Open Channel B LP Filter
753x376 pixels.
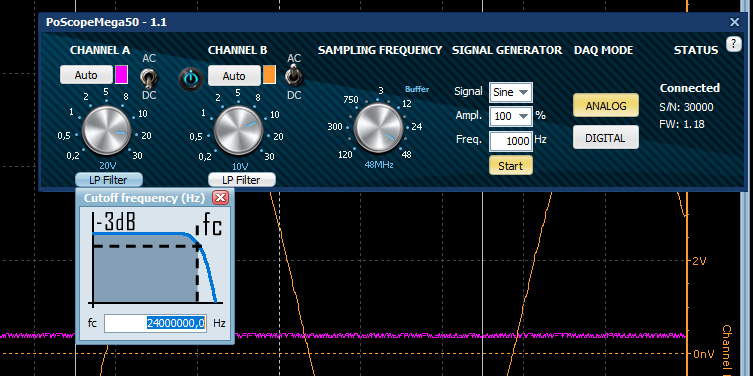point(242,180)
